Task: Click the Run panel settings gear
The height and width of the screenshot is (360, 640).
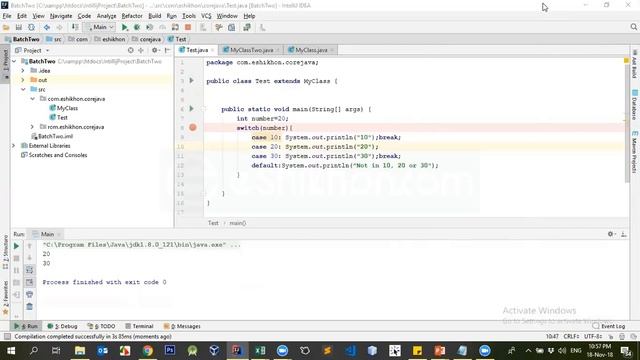Action: [611, 234]
